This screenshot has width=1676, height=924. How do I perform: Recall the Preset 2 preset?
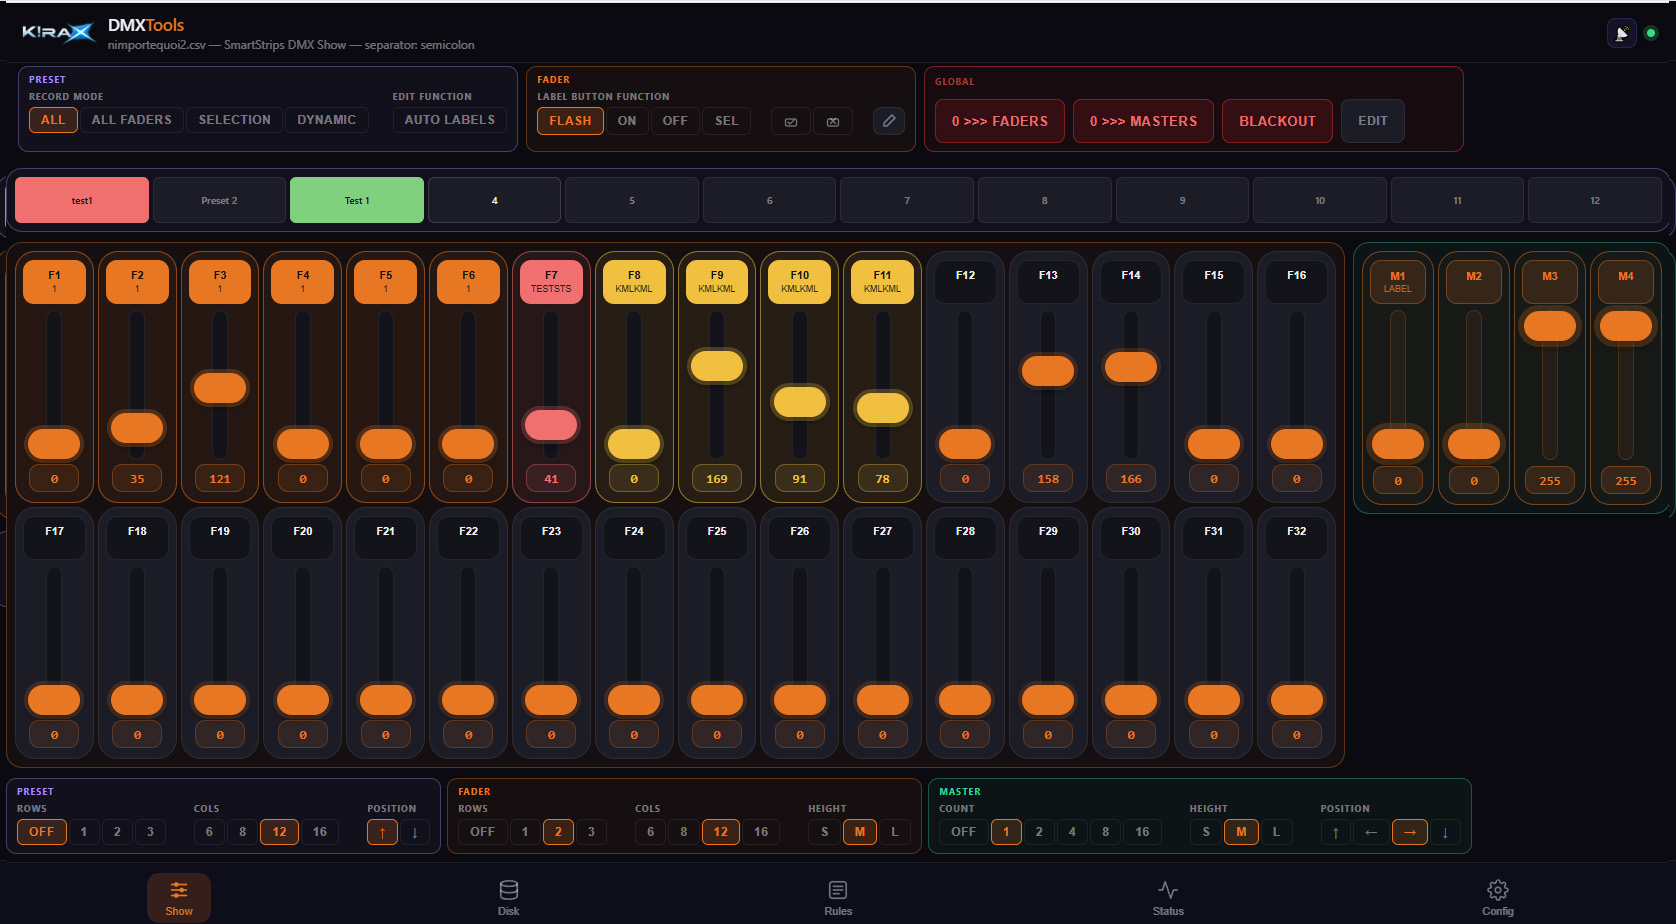[x=219, y=200]
